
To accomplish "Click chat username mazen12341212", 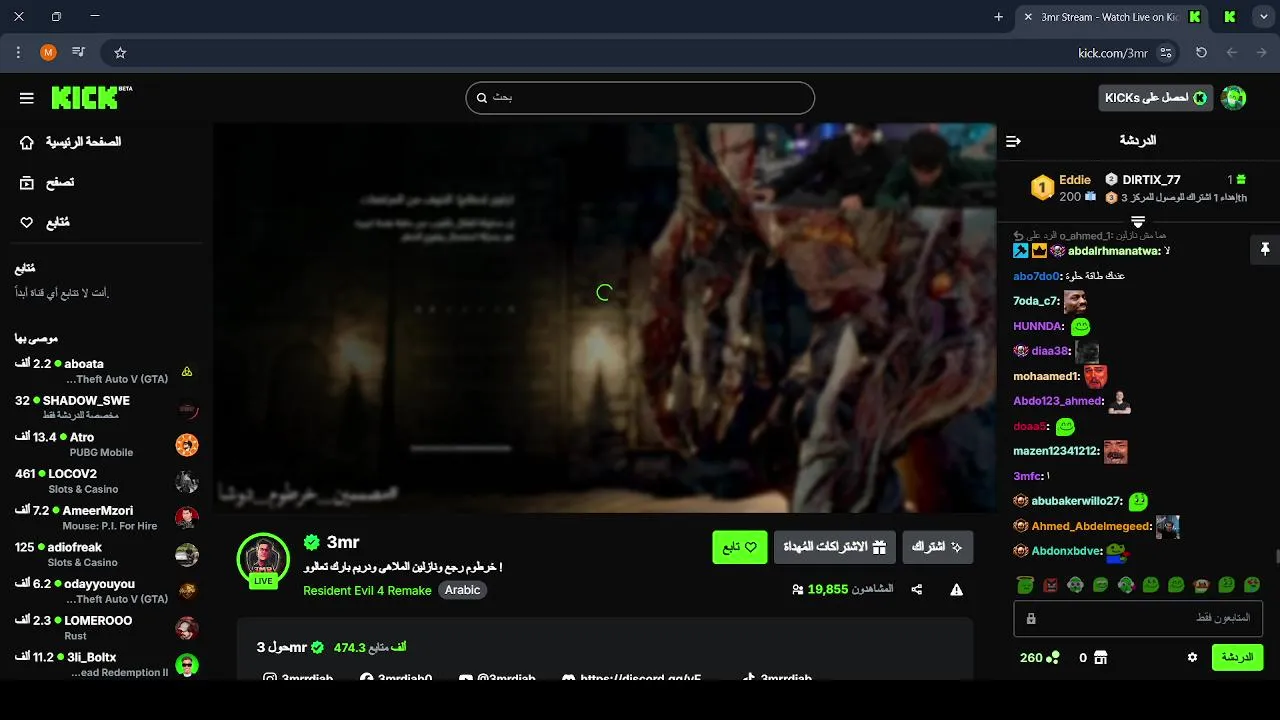I will tap(1055, 451).
